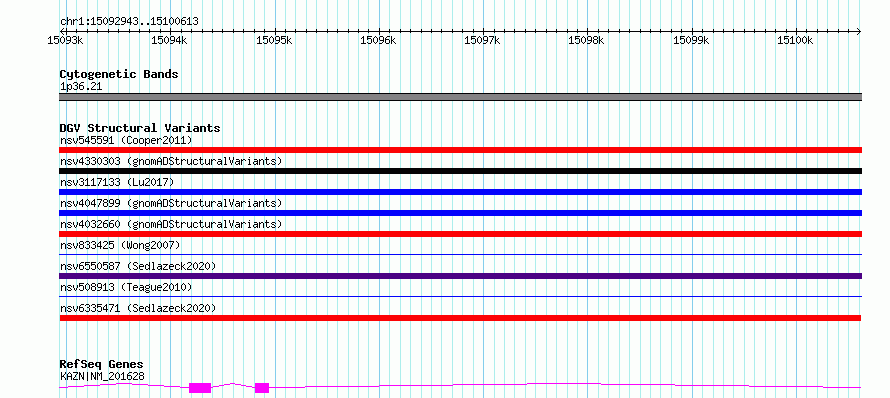
Task: Click the nsv4032660 red variant bar
Action: (x=460, y=234)
